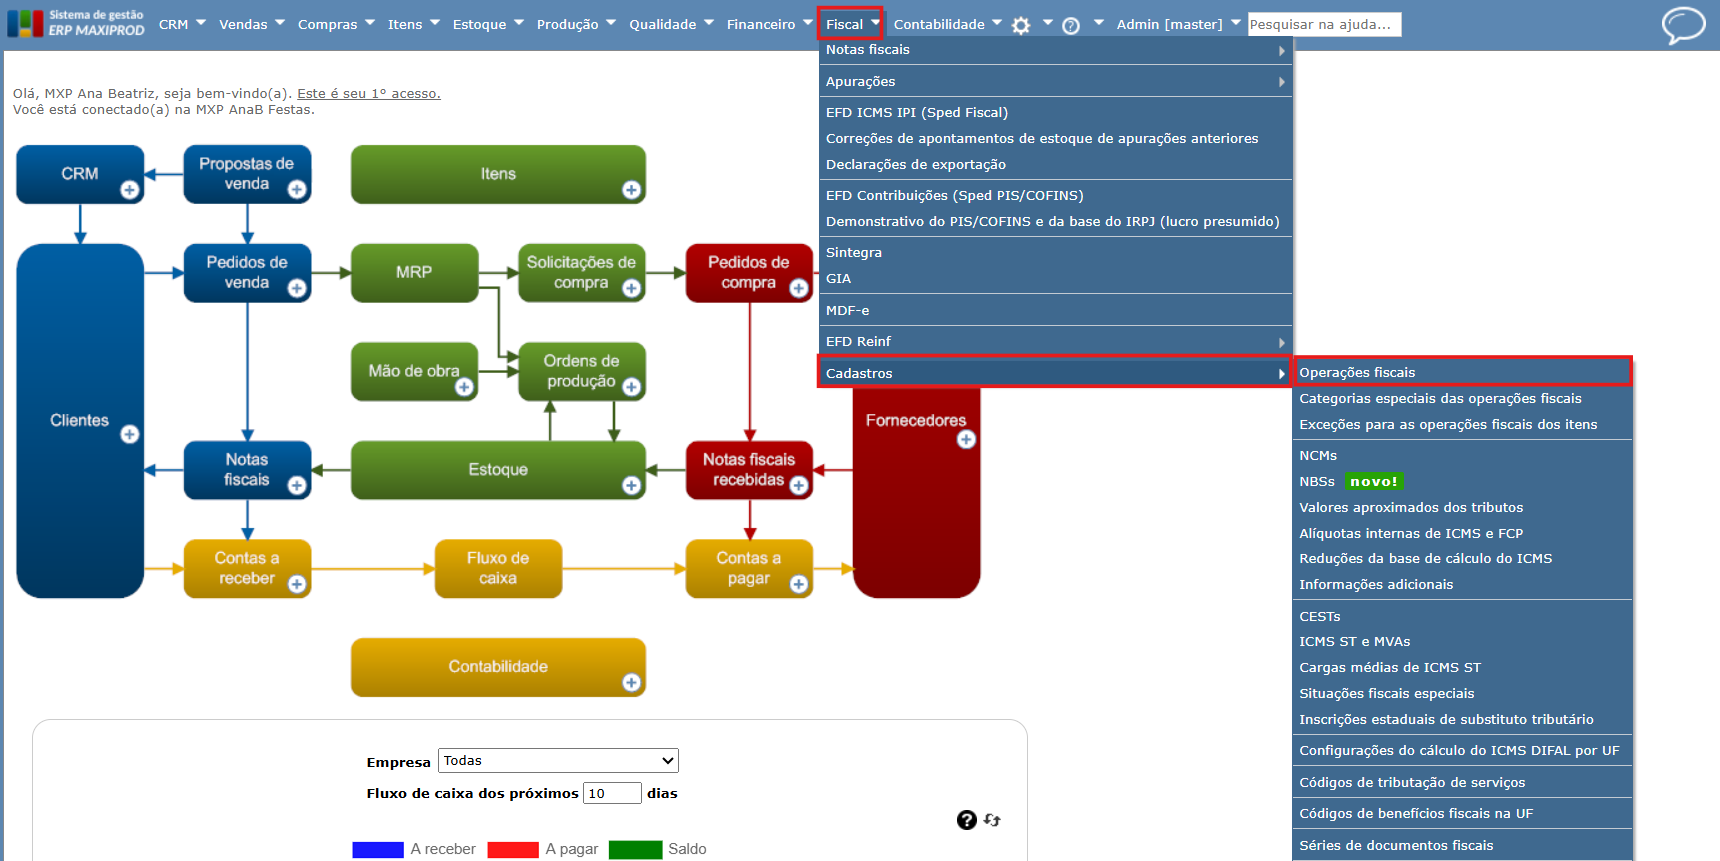
Task: Click plus icon on Contabilidade block
Action: point(631,682)
